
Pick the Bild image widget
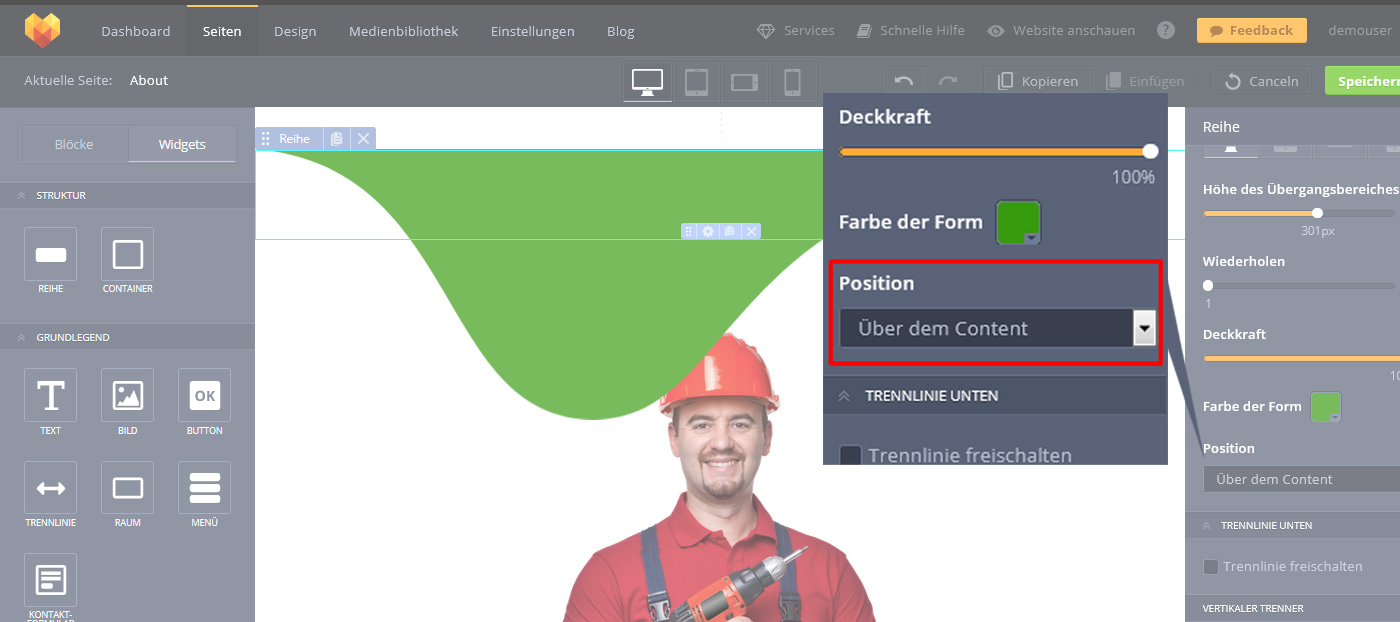coord(127,395)
